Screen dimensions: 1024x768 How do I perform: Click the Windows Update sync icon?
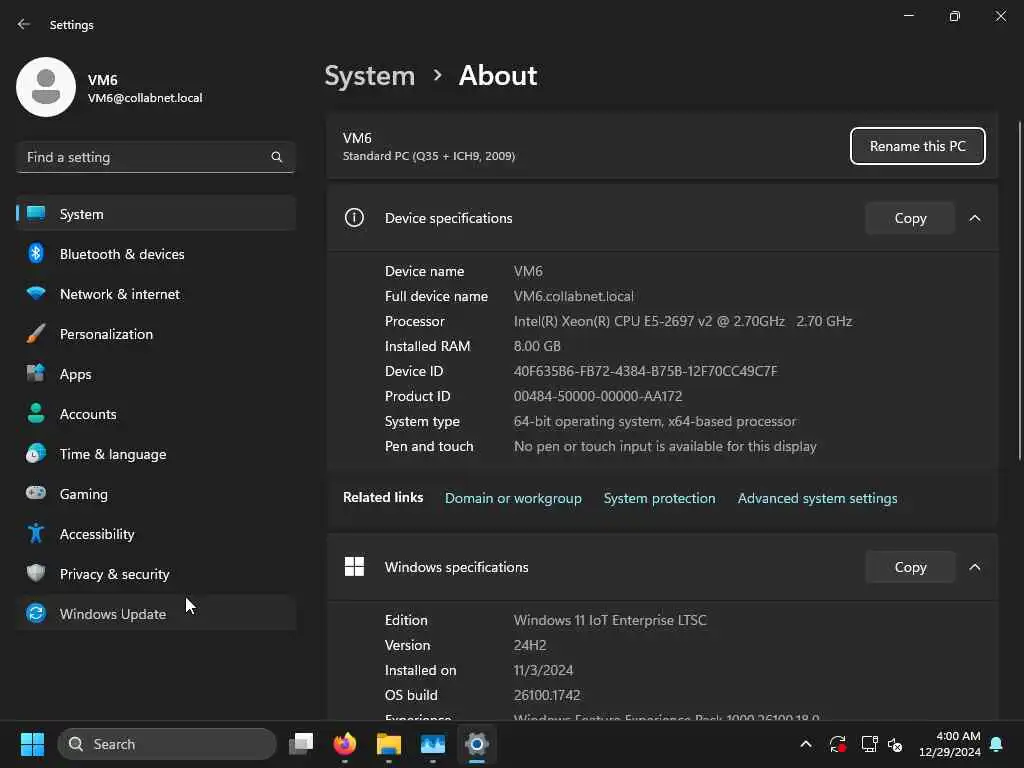[36, 613]
